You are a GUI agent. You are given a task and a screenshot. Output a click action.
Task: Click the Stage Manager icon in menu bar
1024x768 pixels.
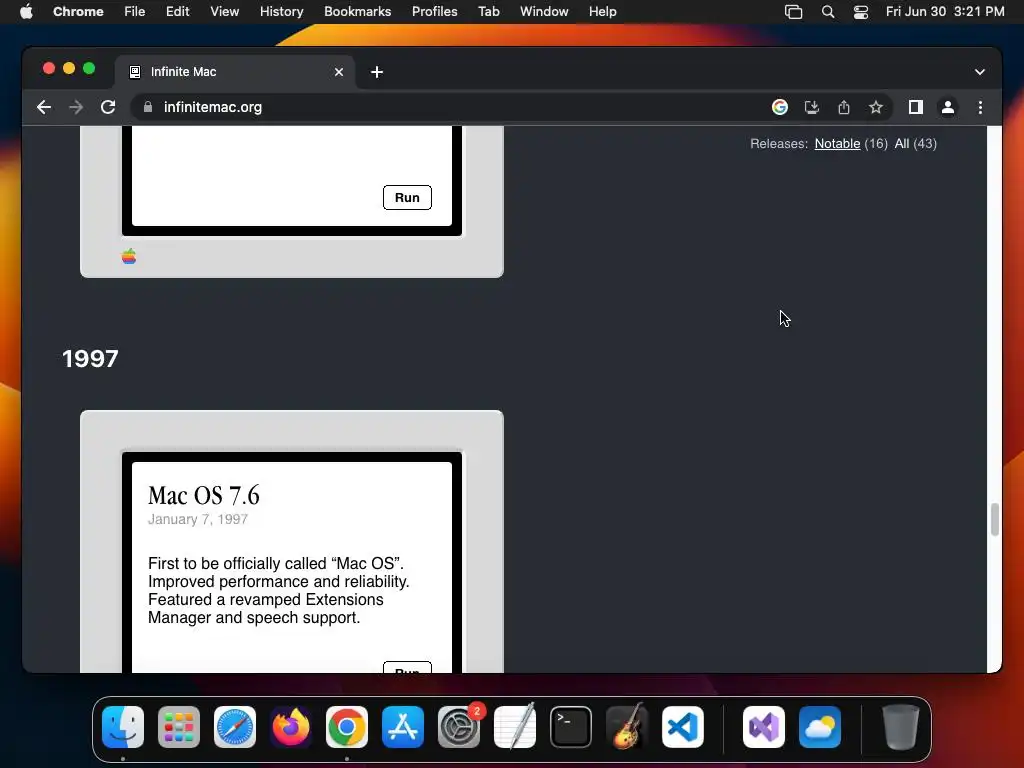pos(793,12)
